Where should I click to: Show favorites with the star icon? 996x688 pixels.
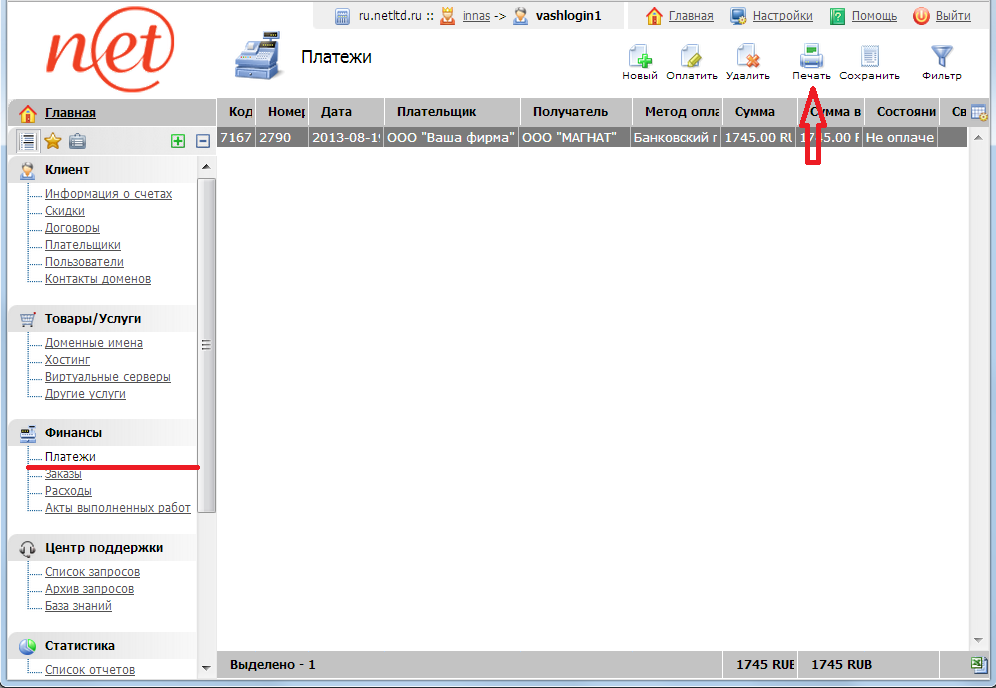coord(53,141)
